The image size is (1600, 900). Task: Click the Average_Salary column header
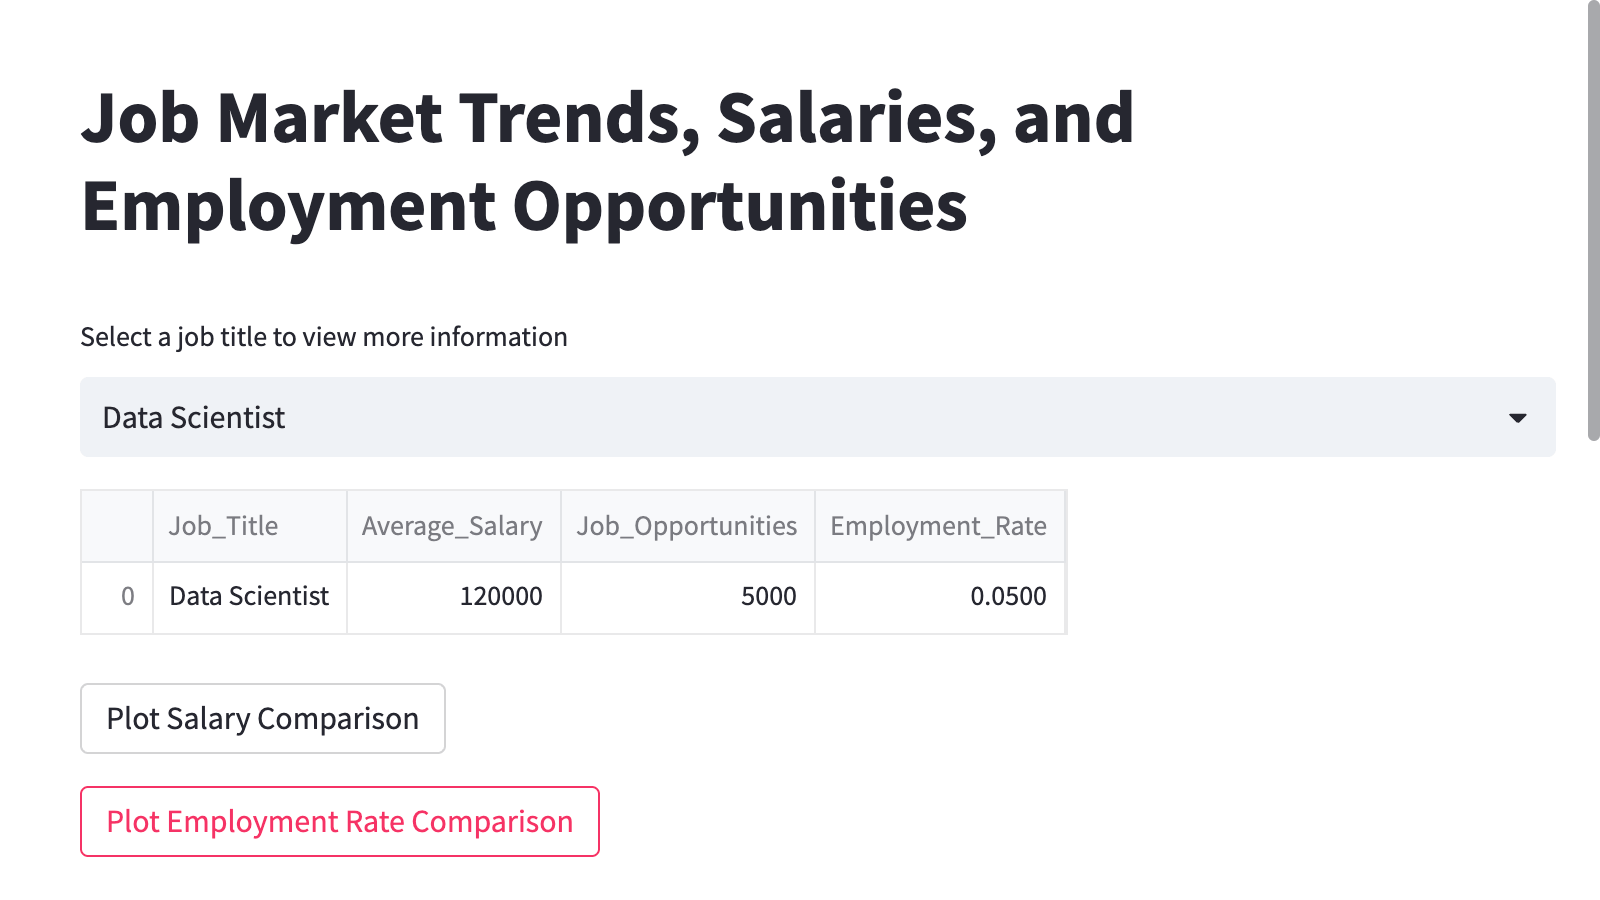point(453,526)
